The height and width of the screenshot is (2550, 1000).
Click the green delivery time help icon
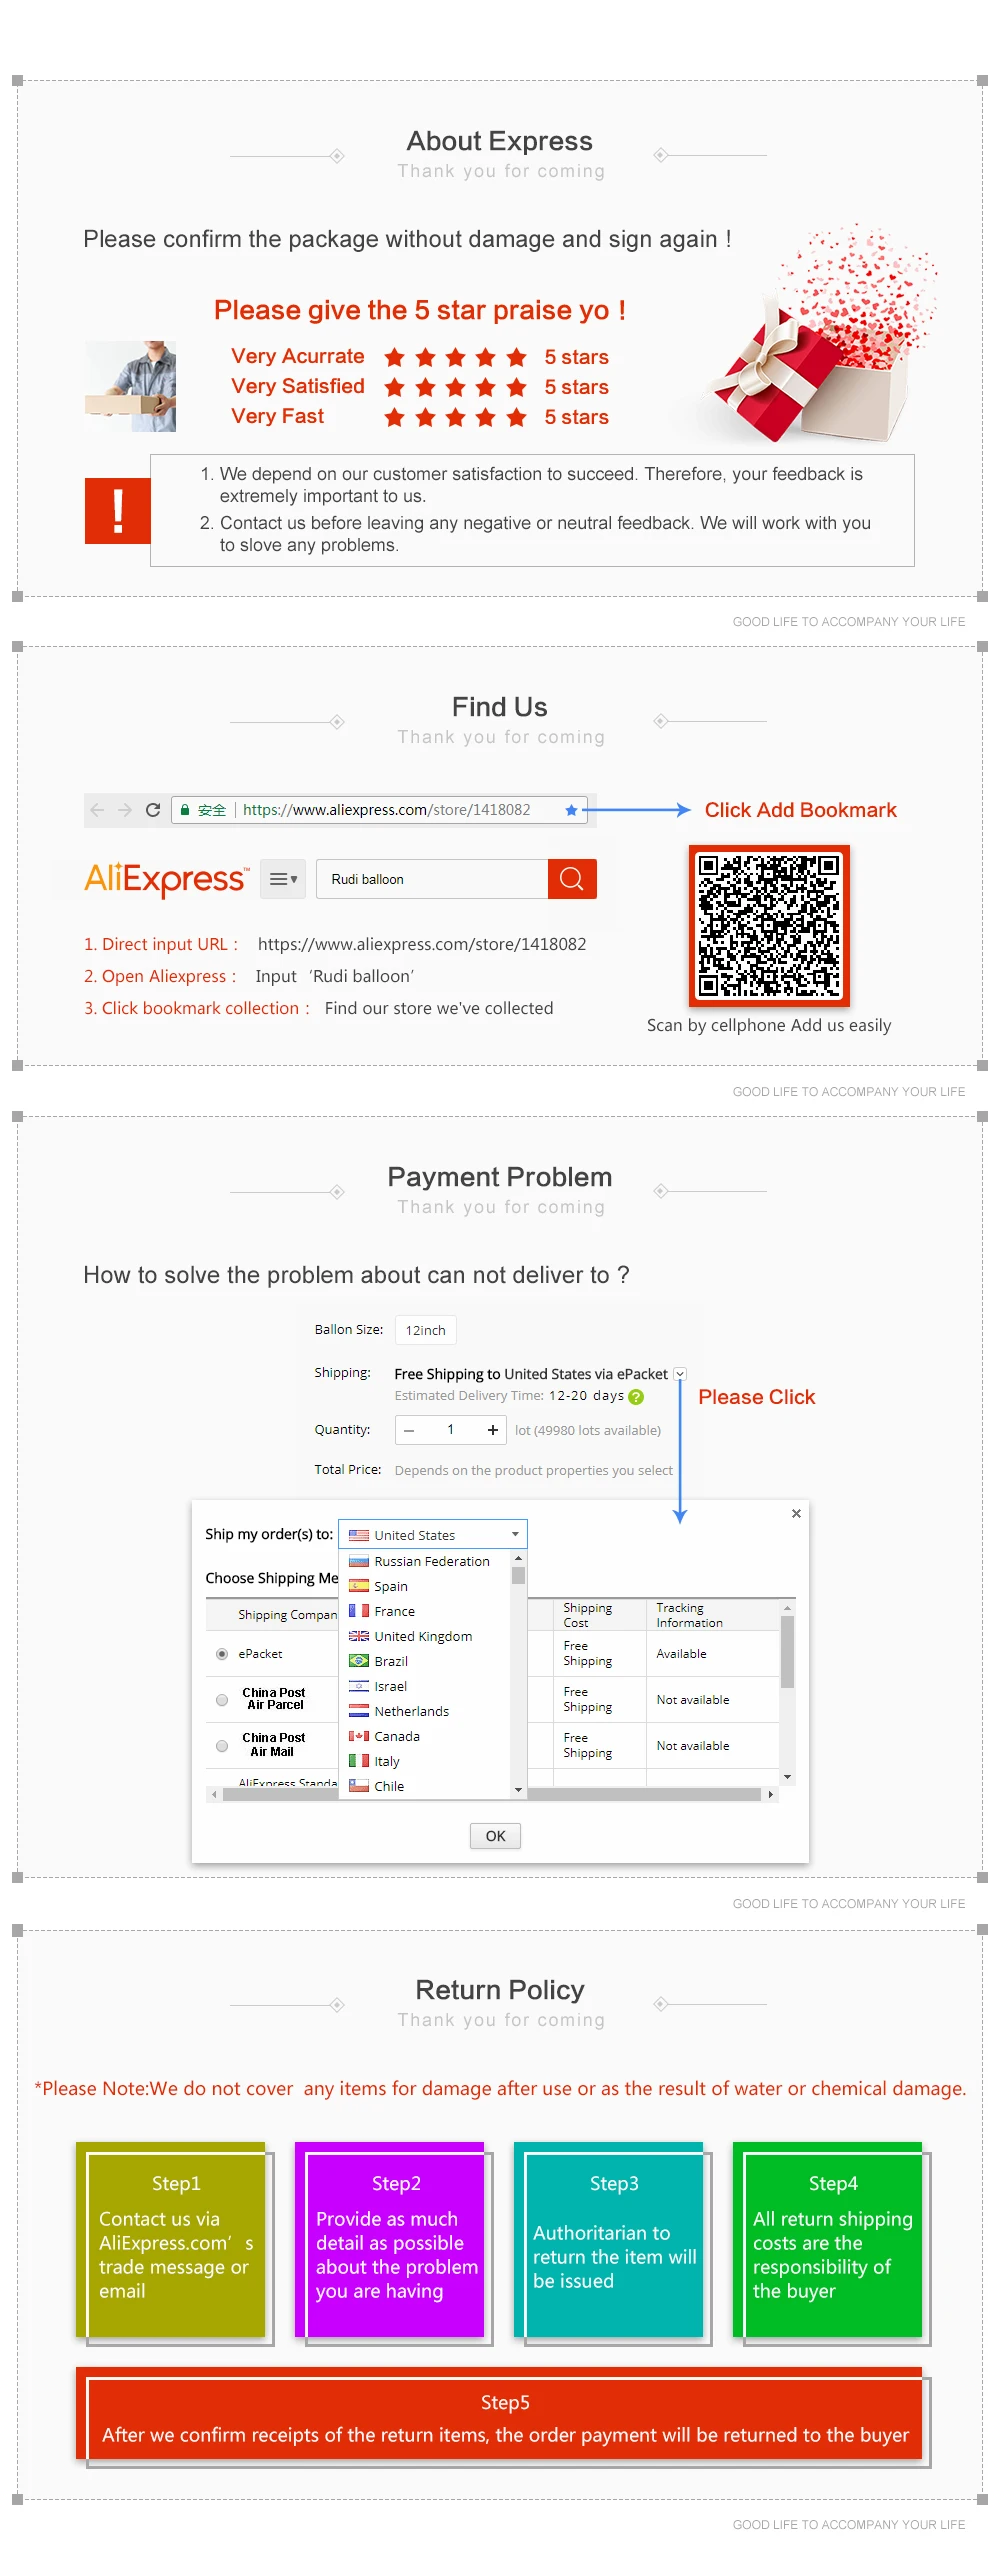636,1397
